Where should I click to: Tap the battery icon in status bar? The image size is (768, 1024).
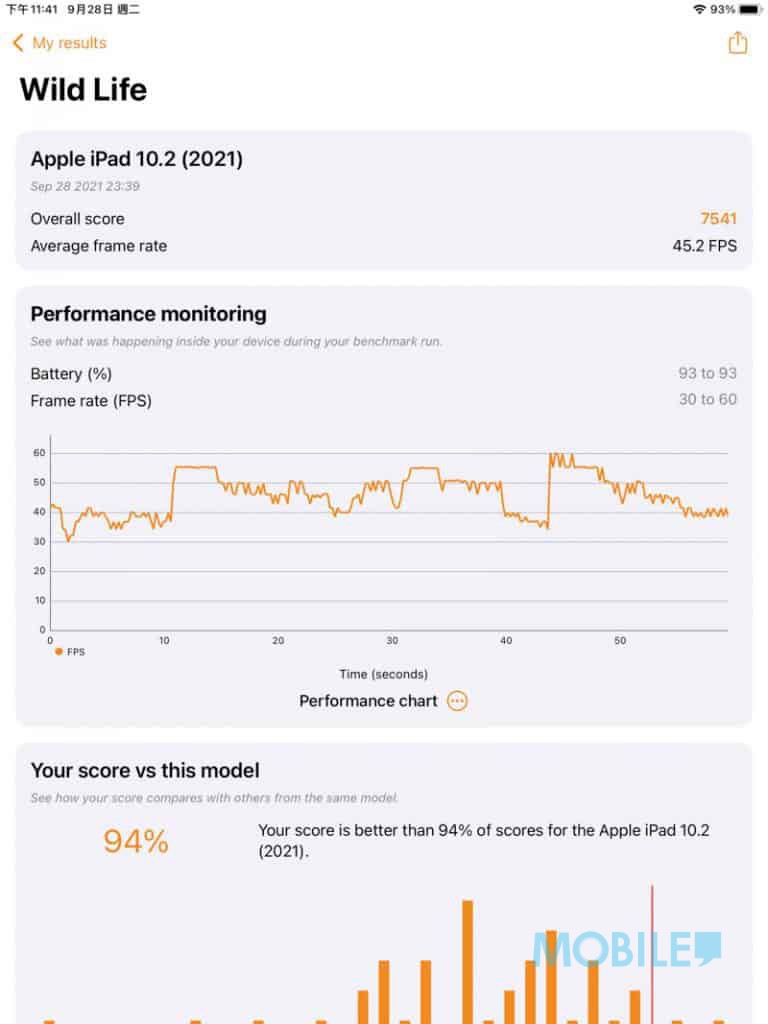coord(750,9)
